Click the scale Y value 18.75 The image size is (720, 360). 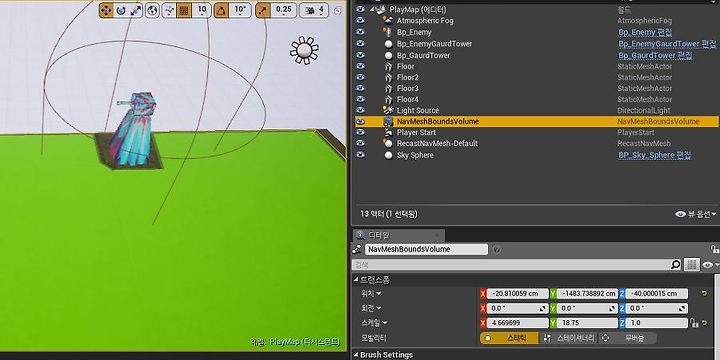coord(587,323)
